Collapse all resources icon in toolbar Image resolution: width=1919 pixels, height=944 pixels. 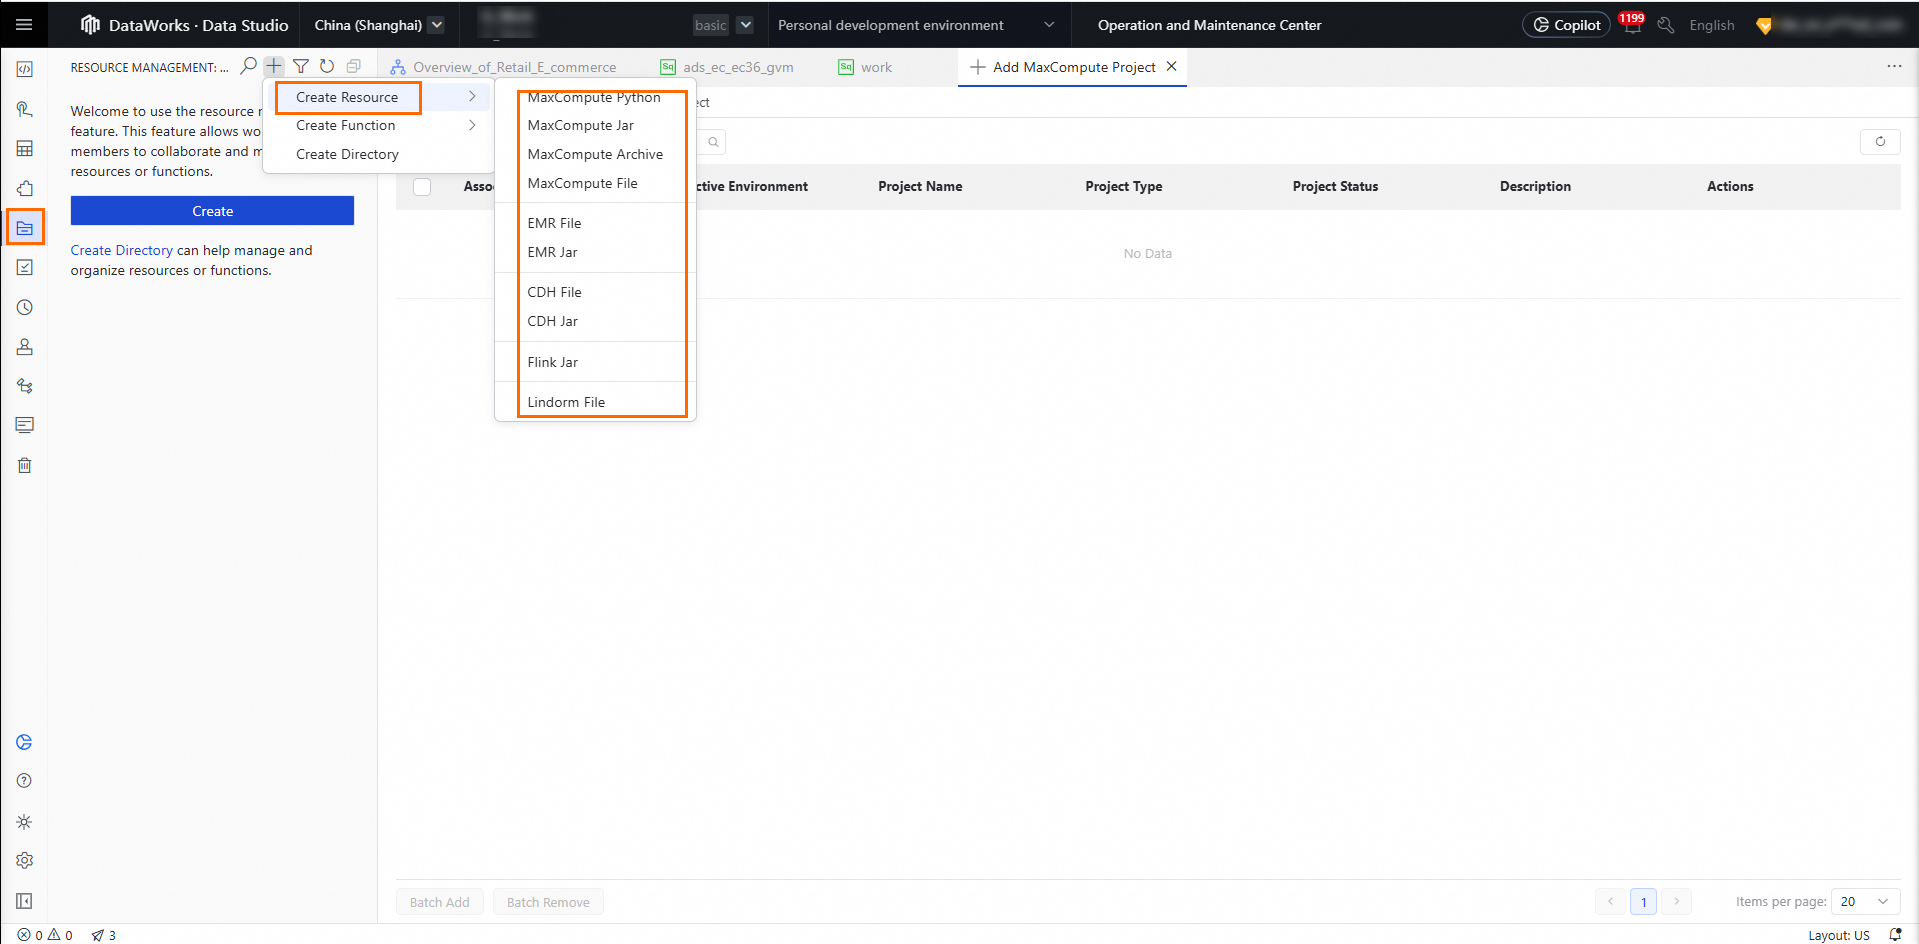[x=353, y=66]
